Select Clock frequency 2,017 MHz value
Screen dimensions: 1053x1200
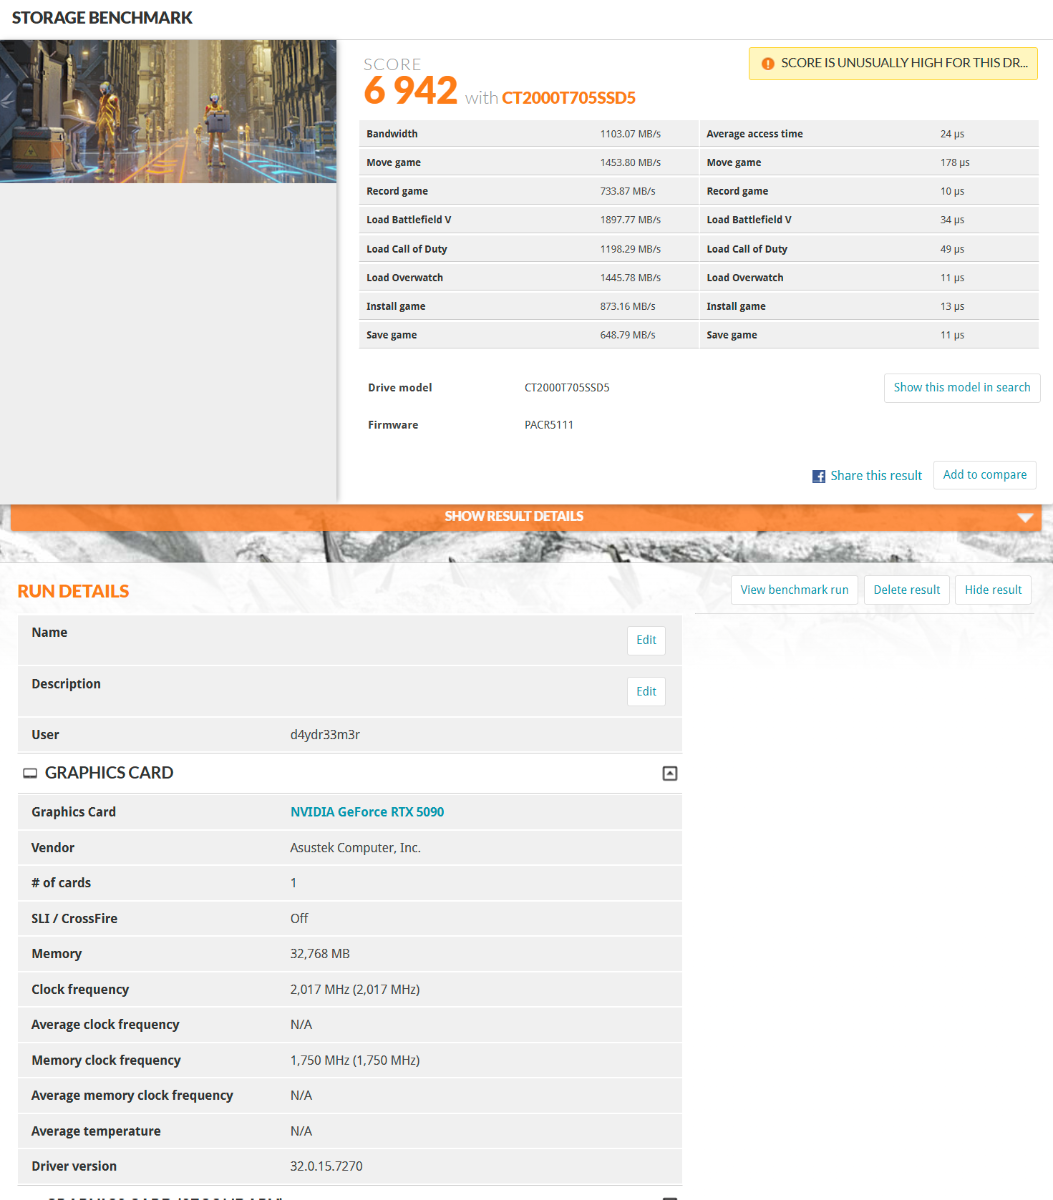click(355, 990)
